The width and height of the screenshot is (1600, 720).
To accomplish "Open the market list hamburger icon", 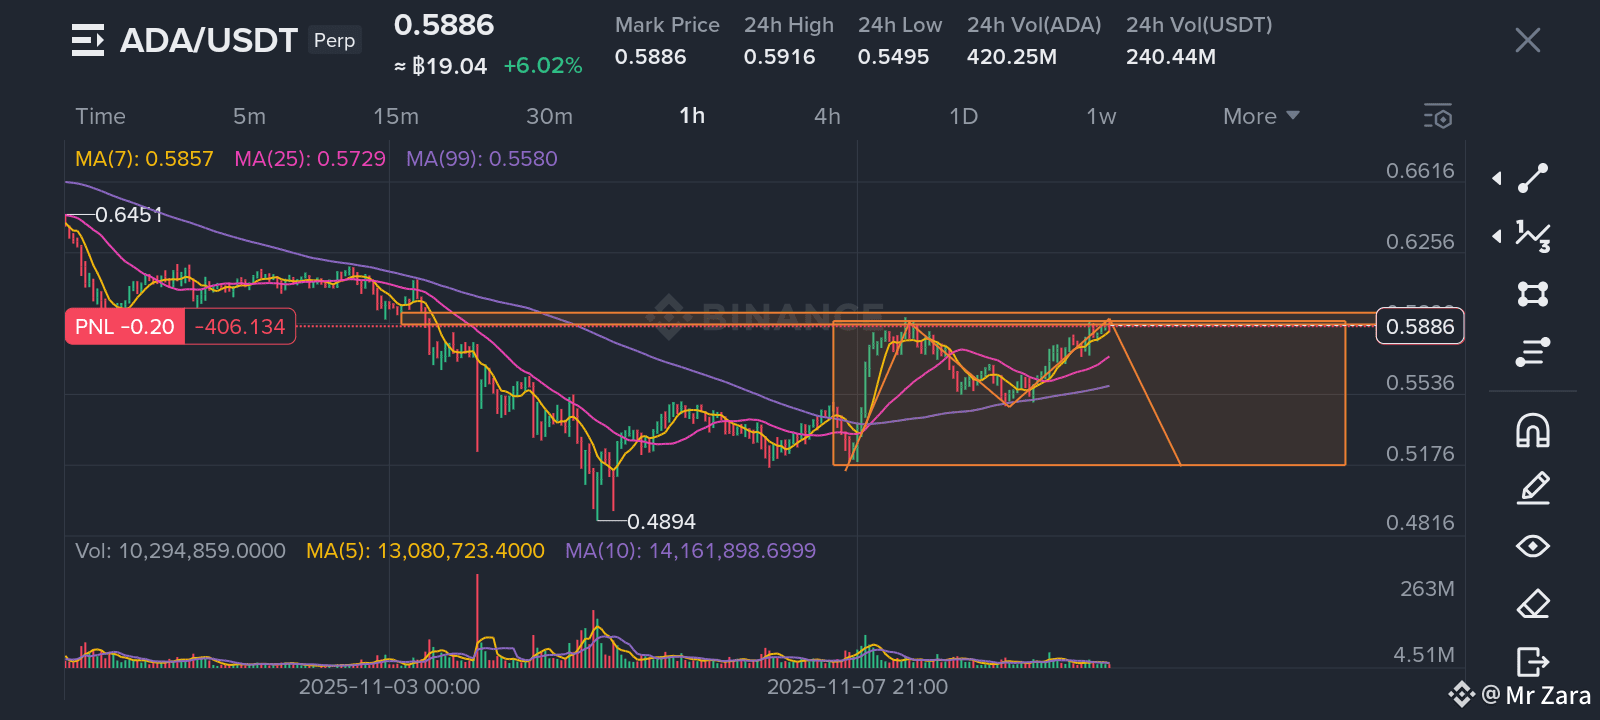I will tap(88, 40).
